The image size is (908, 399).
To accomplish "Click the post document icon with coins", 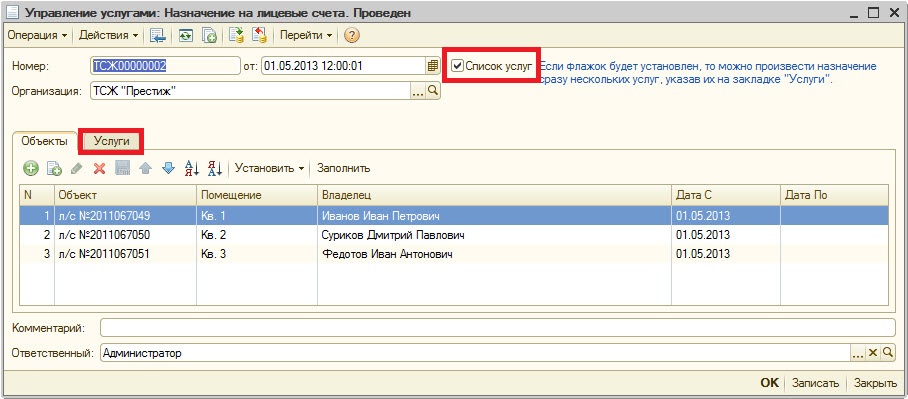I will coord(236,35).
